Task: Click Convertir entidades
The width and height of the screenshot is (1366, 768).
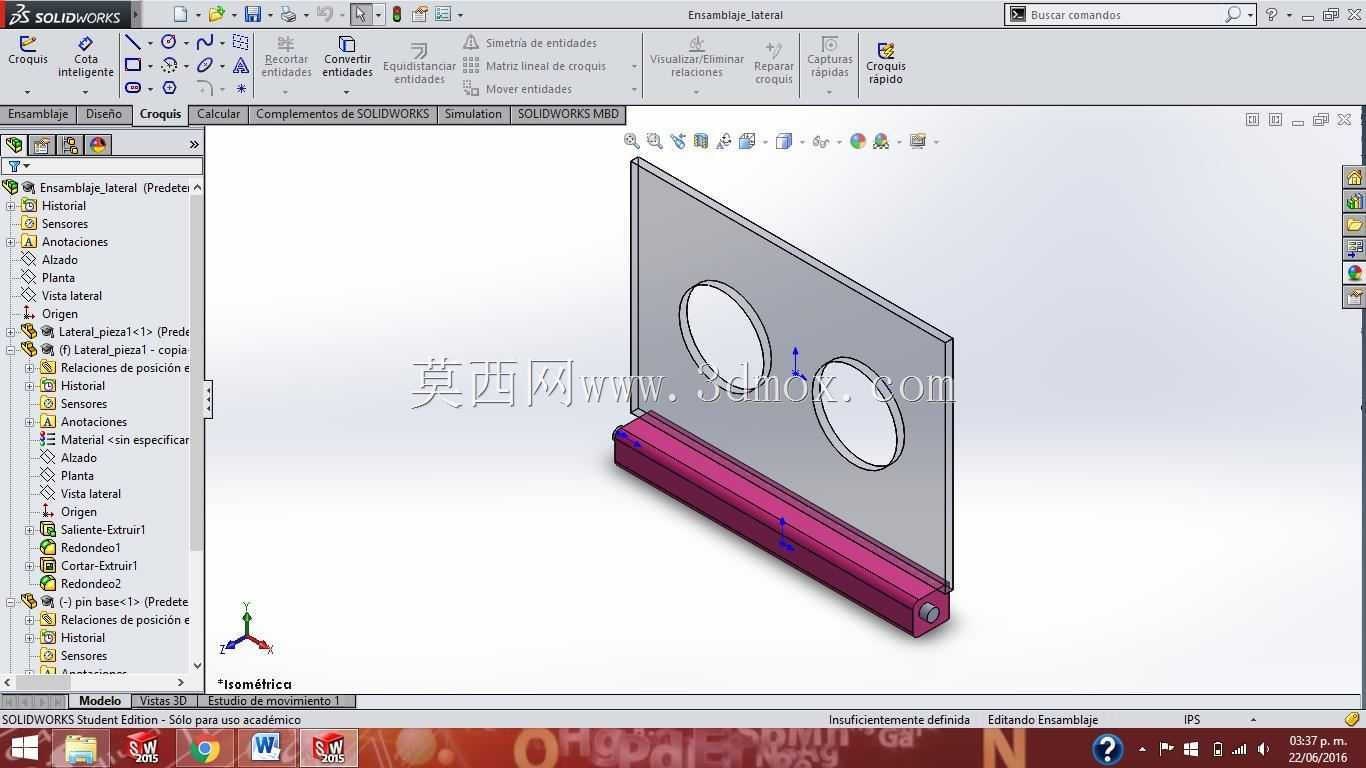Action: [x=347, y=57]
